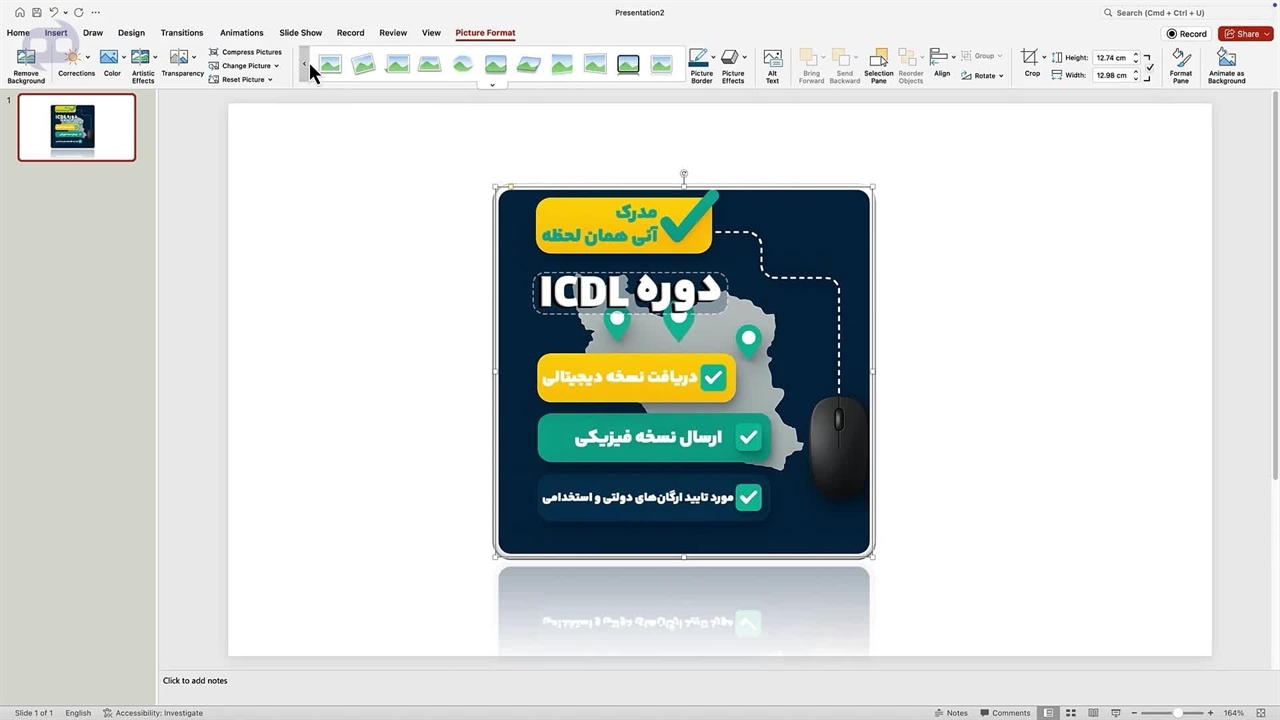
Task: Toggle the lock aspect ratio checkbox
Action: pyautogui.click(x=1150, y=67)
